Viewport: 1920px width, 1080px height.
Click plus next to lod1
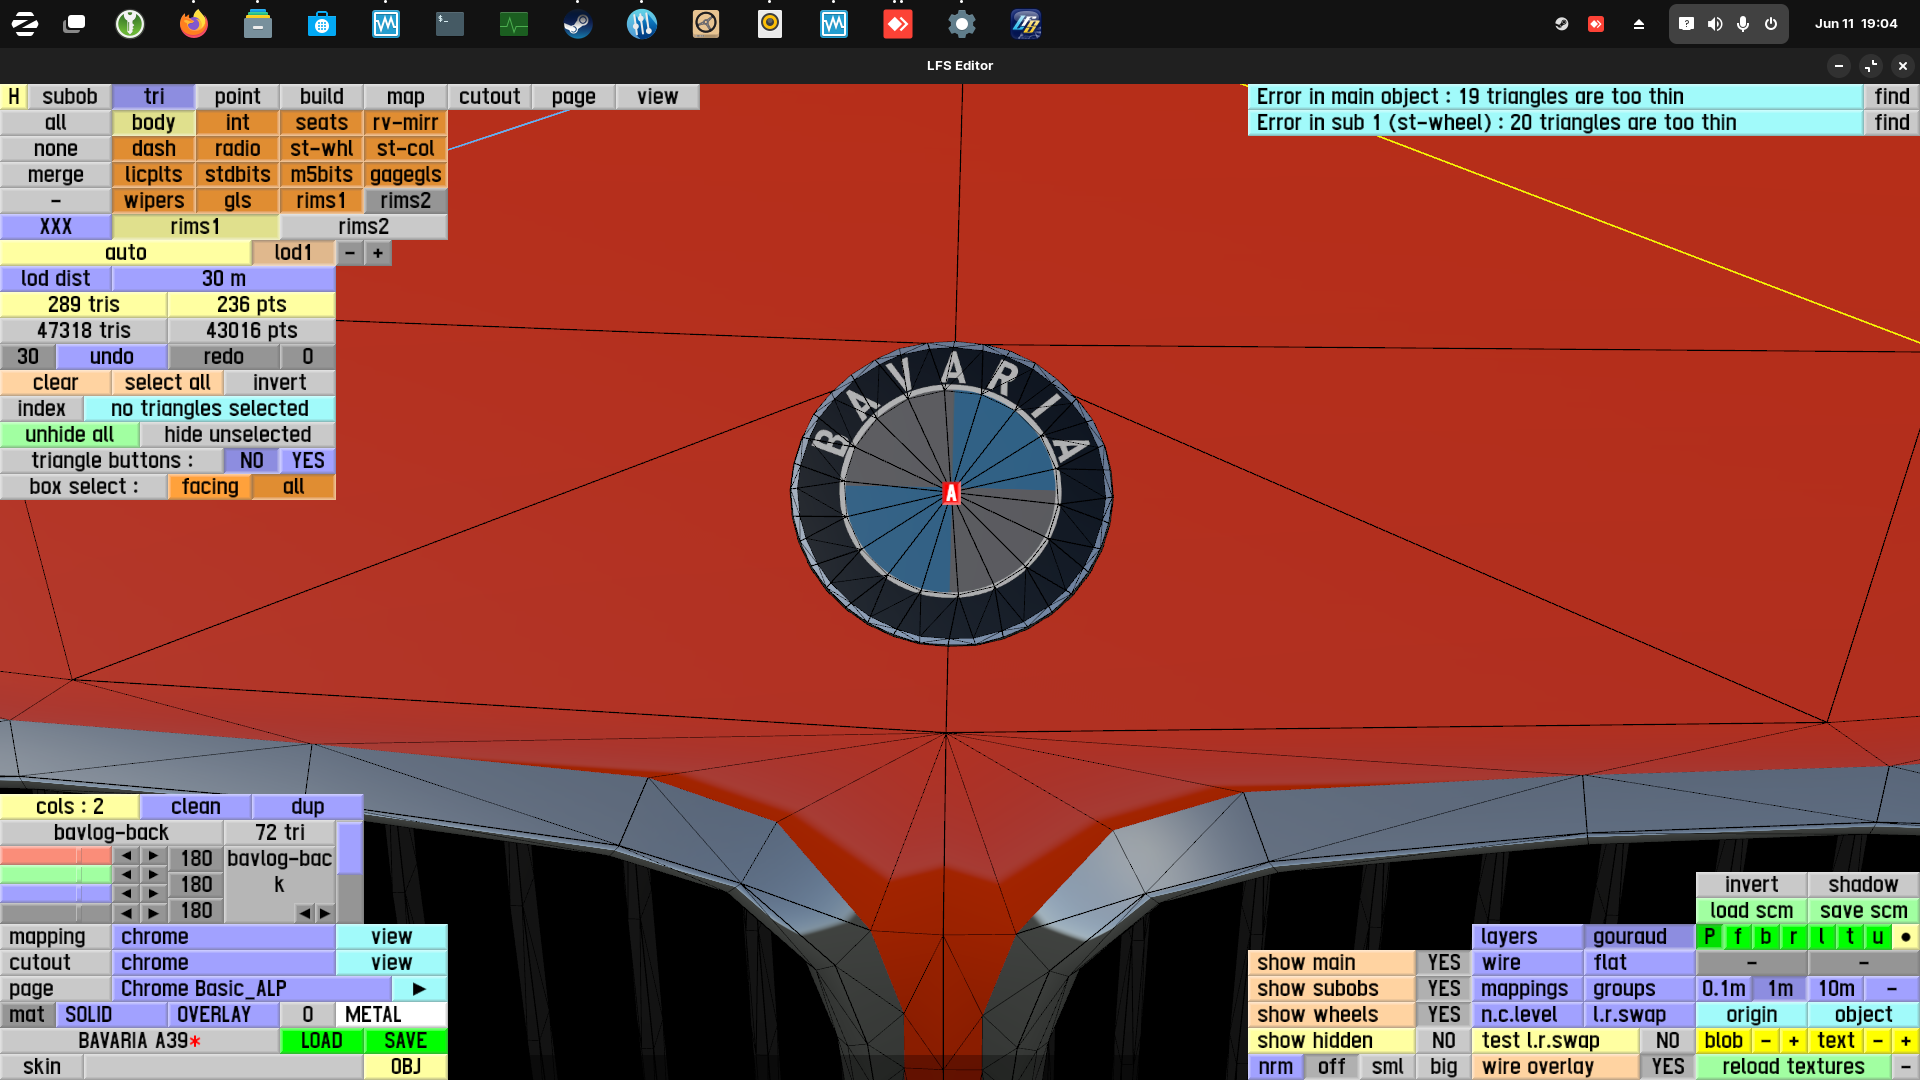click(x=378, y=252)
